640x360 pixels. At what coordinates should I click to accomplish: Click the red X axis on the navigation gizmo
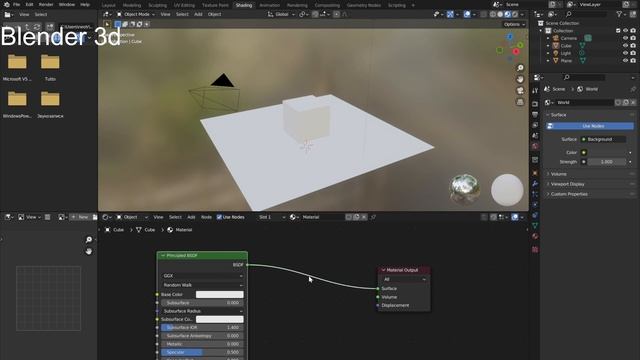516,51
